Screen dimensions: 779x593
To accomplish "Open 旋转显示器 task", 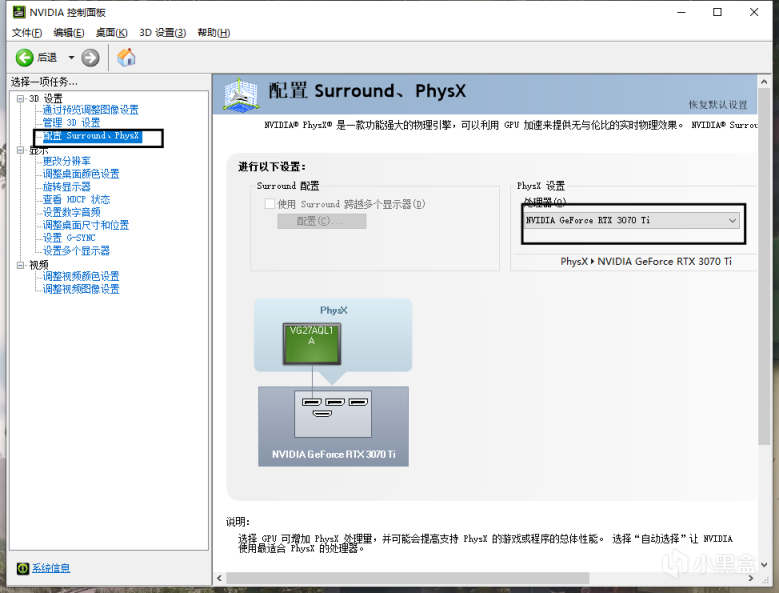I will [67, 187].
